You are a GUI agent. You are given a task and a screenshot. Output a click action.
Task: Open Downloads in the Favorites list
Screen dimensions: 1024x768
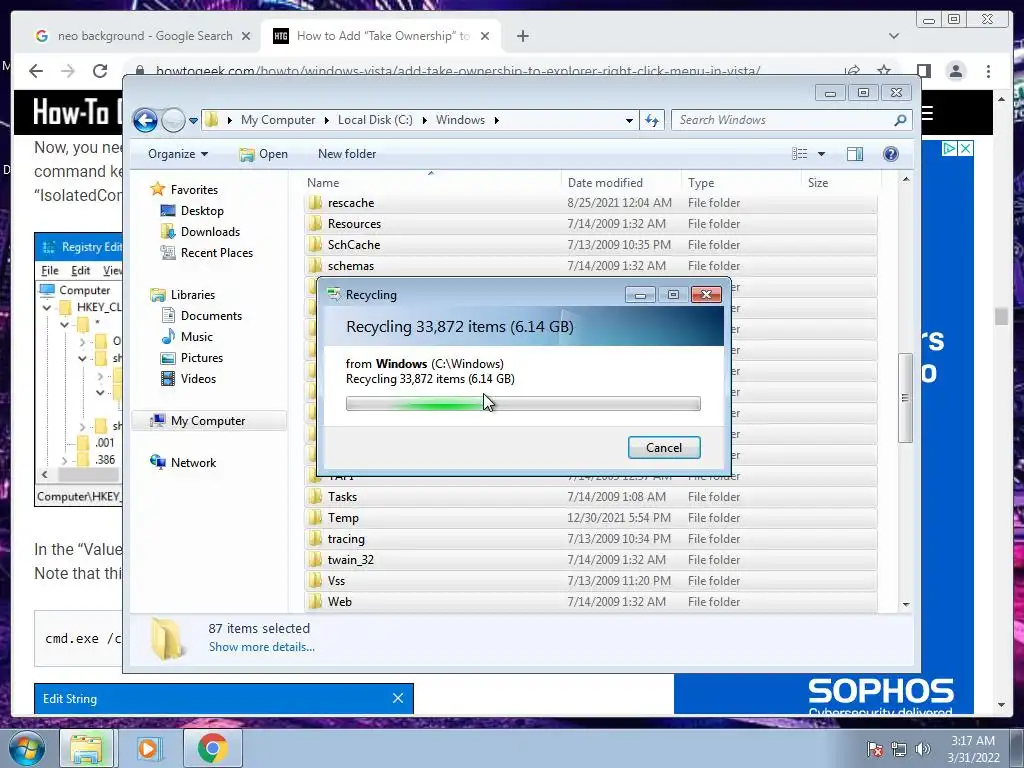[210, 232]
